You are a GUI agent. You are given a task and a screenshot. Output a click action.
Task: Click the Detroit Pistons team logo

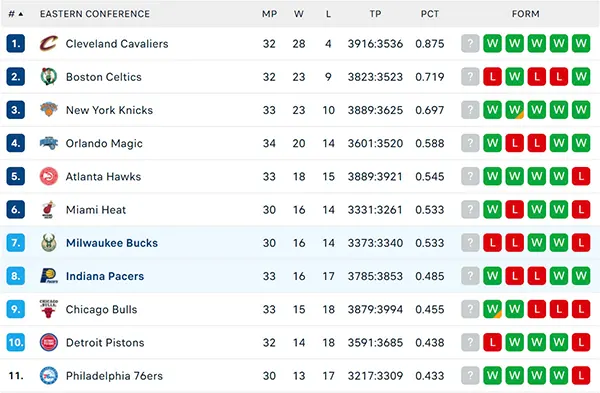coord(49,342)
